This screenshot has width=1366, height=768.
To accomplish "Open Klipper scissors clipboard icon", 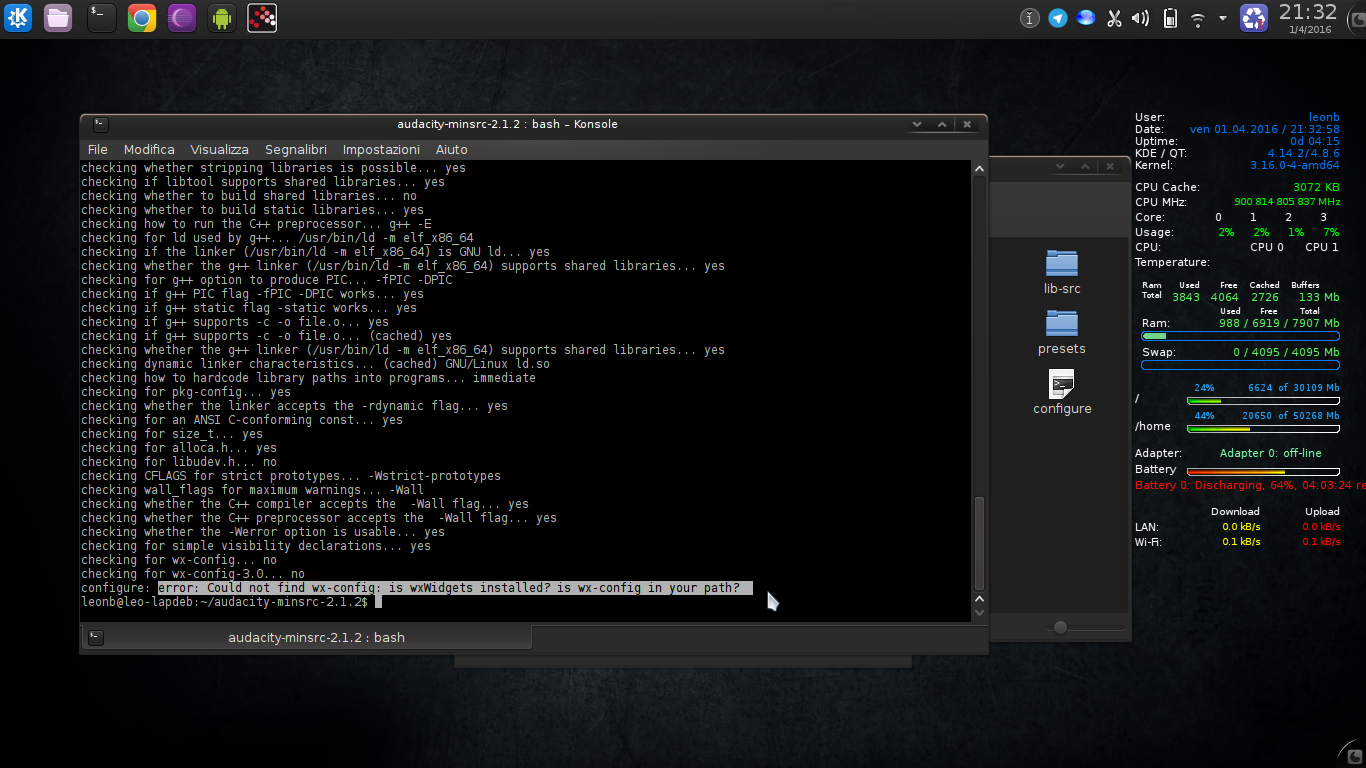I will coord(1113,18).
